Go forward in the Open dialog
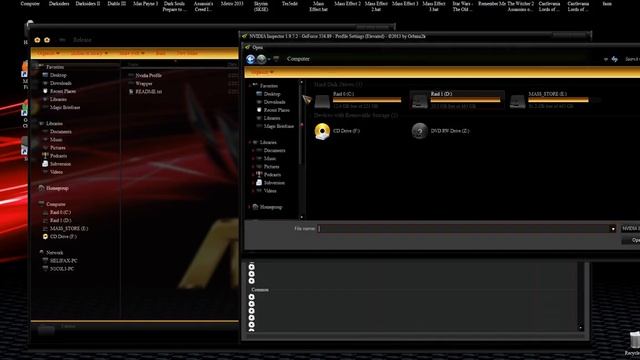Viewport: 640px width, 360px height. click(261, 59)
